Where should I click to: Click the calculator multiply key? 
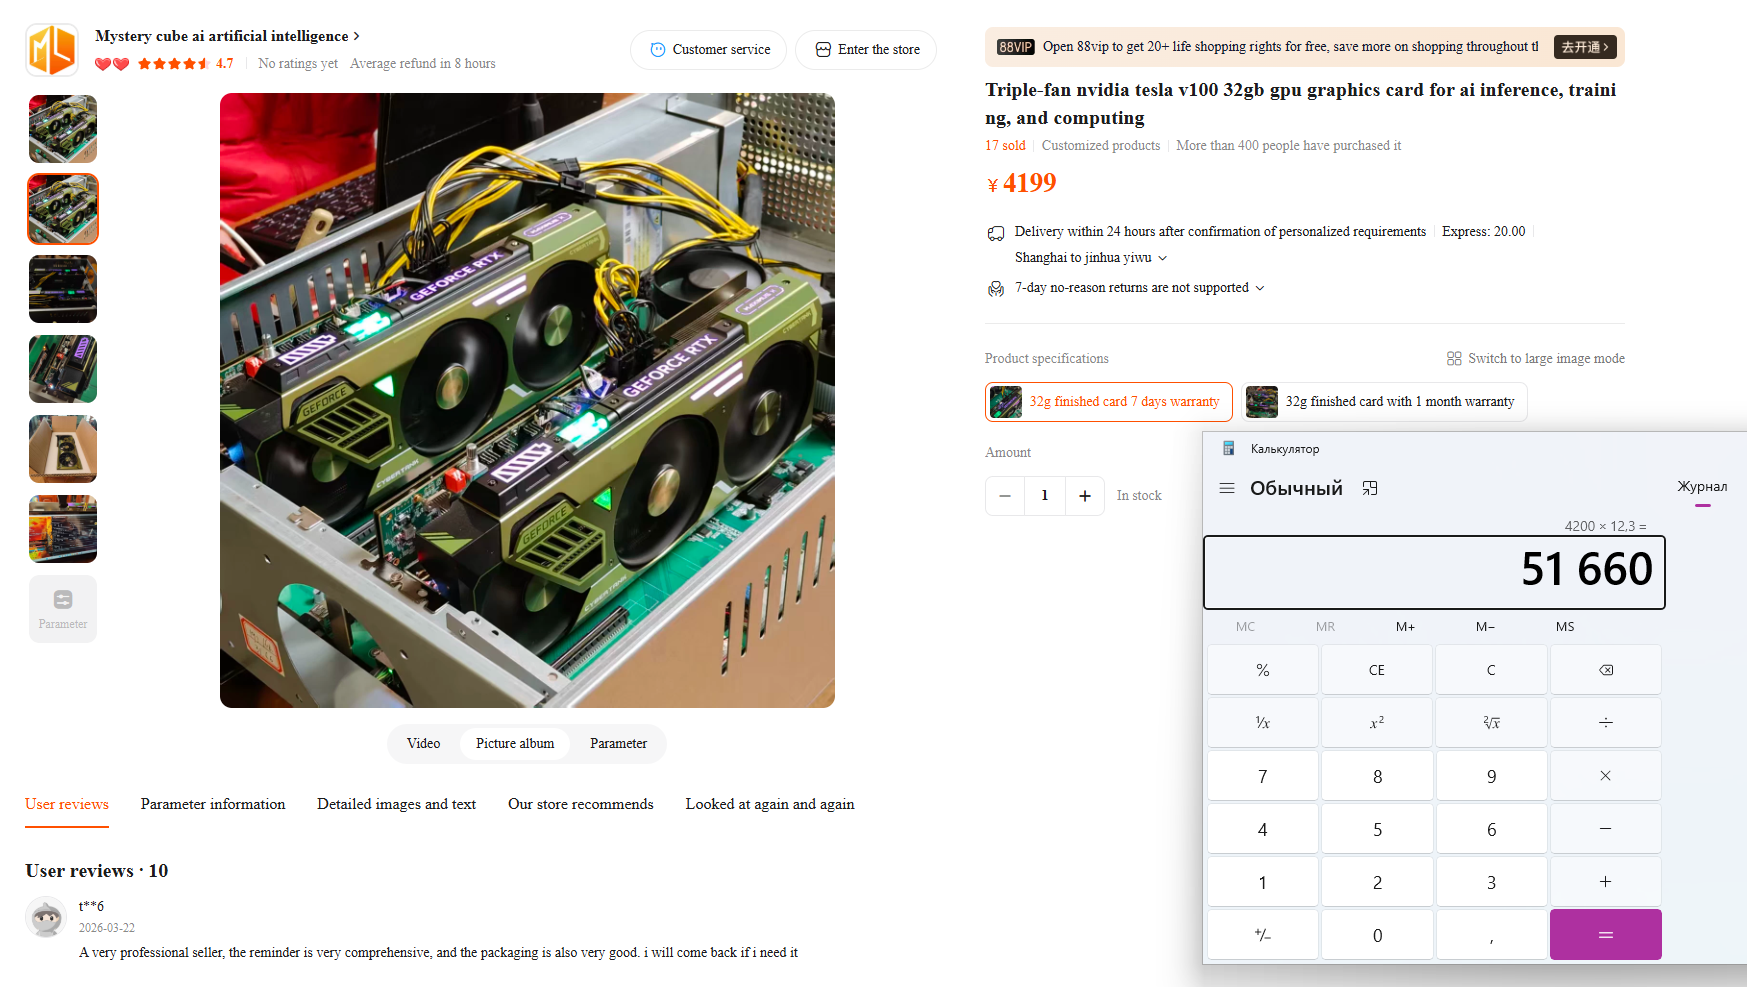pyautogui.click(x=1606, y=776)
